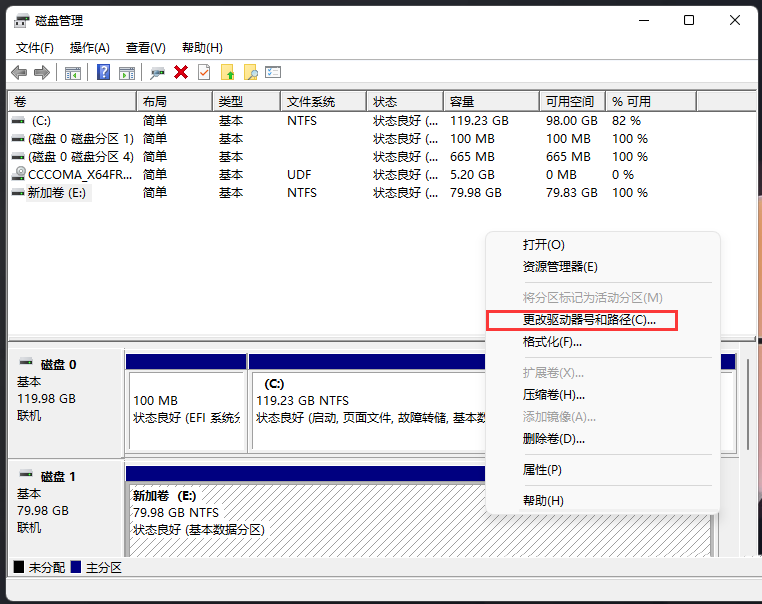Open the 查看(V) menu
This screenshot has width=762, height=604.
coord(146,47)
